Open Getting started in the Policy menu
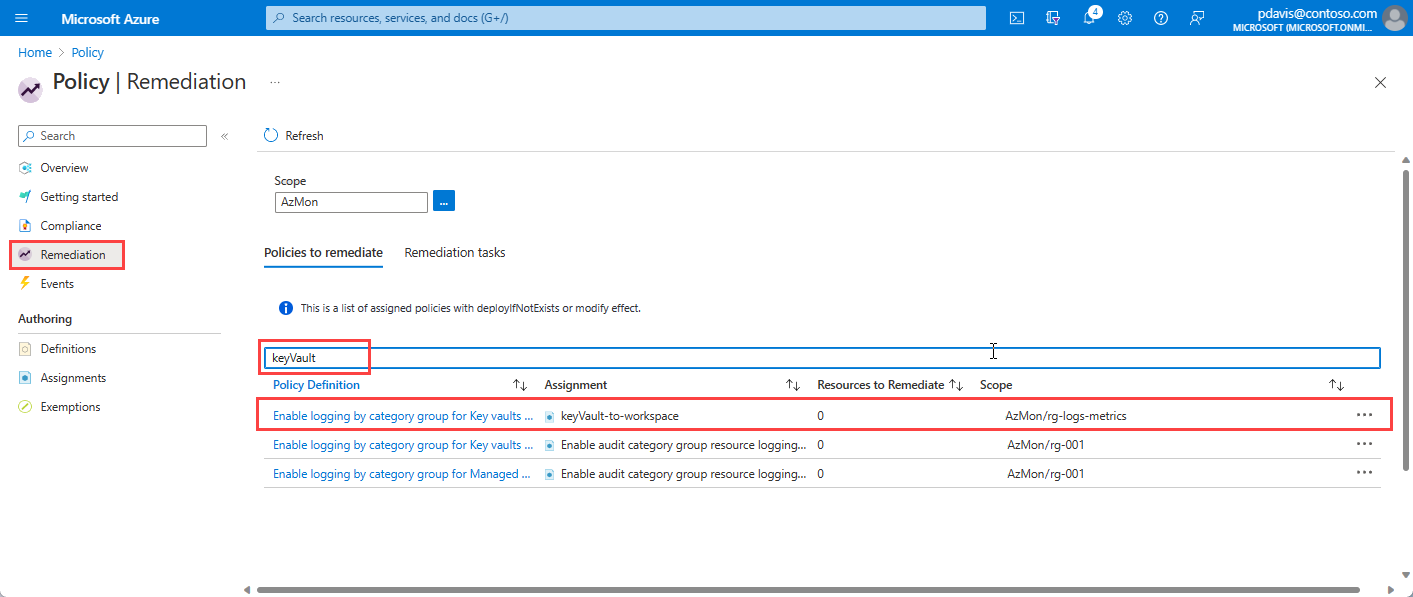 [79, 197]
